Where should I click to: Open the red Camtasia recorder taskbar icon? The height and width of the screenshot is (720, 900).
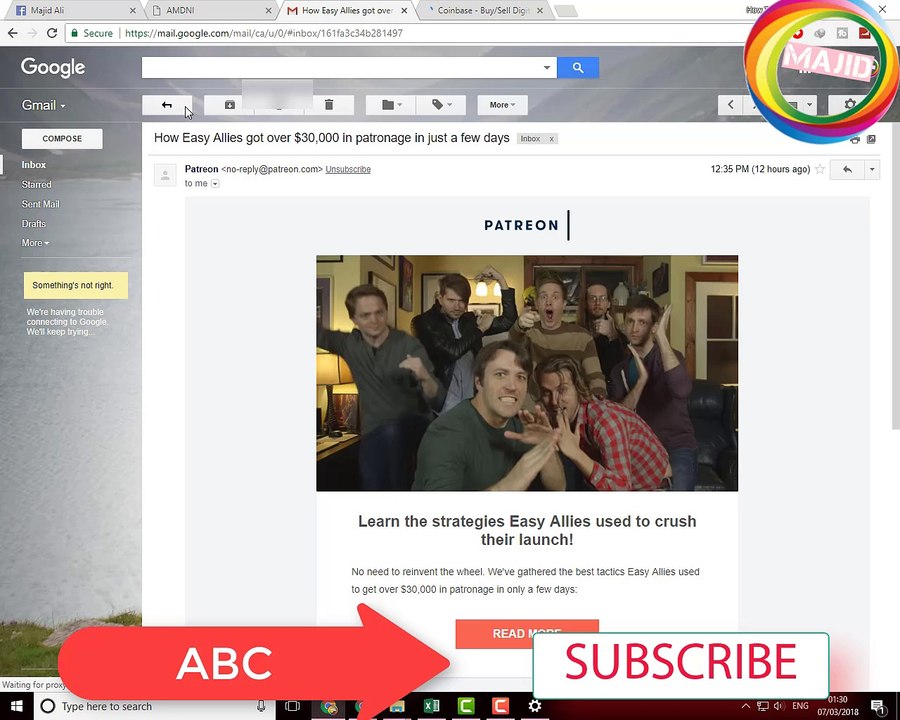[x=500, y=706]
